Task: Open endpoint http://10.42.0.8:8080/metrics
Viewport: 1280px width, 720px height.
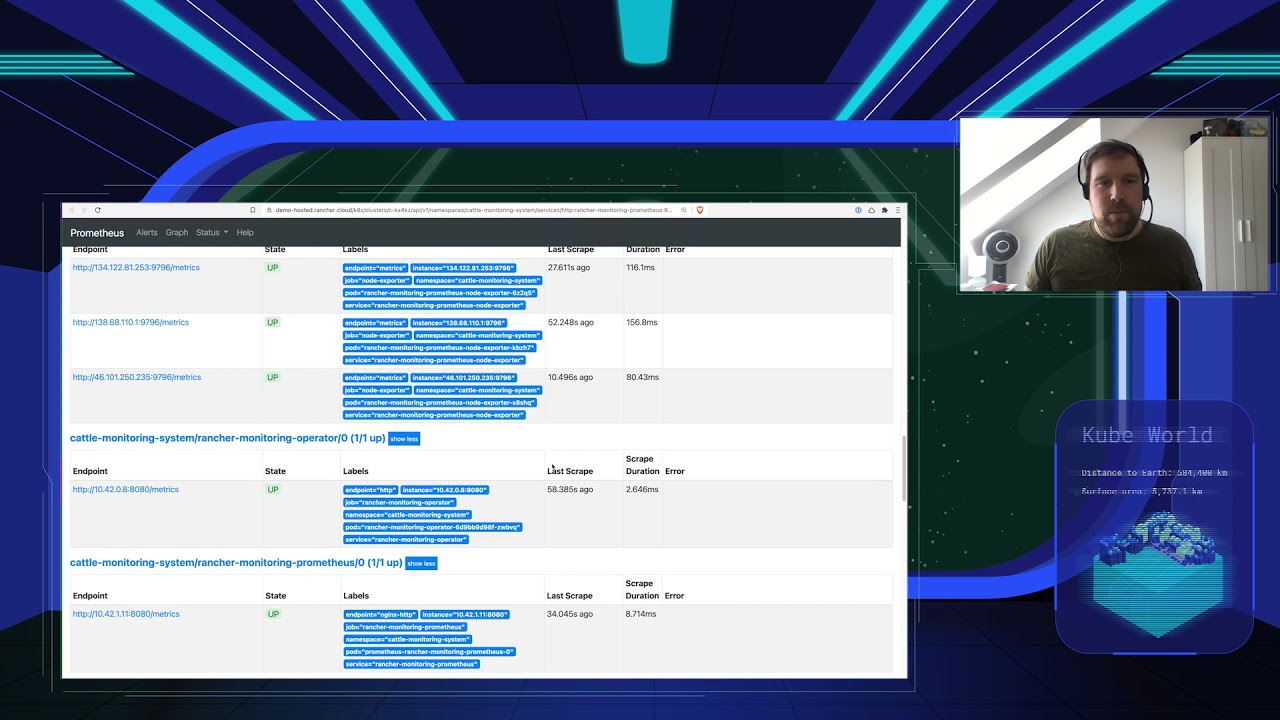Action: point(125,490)
